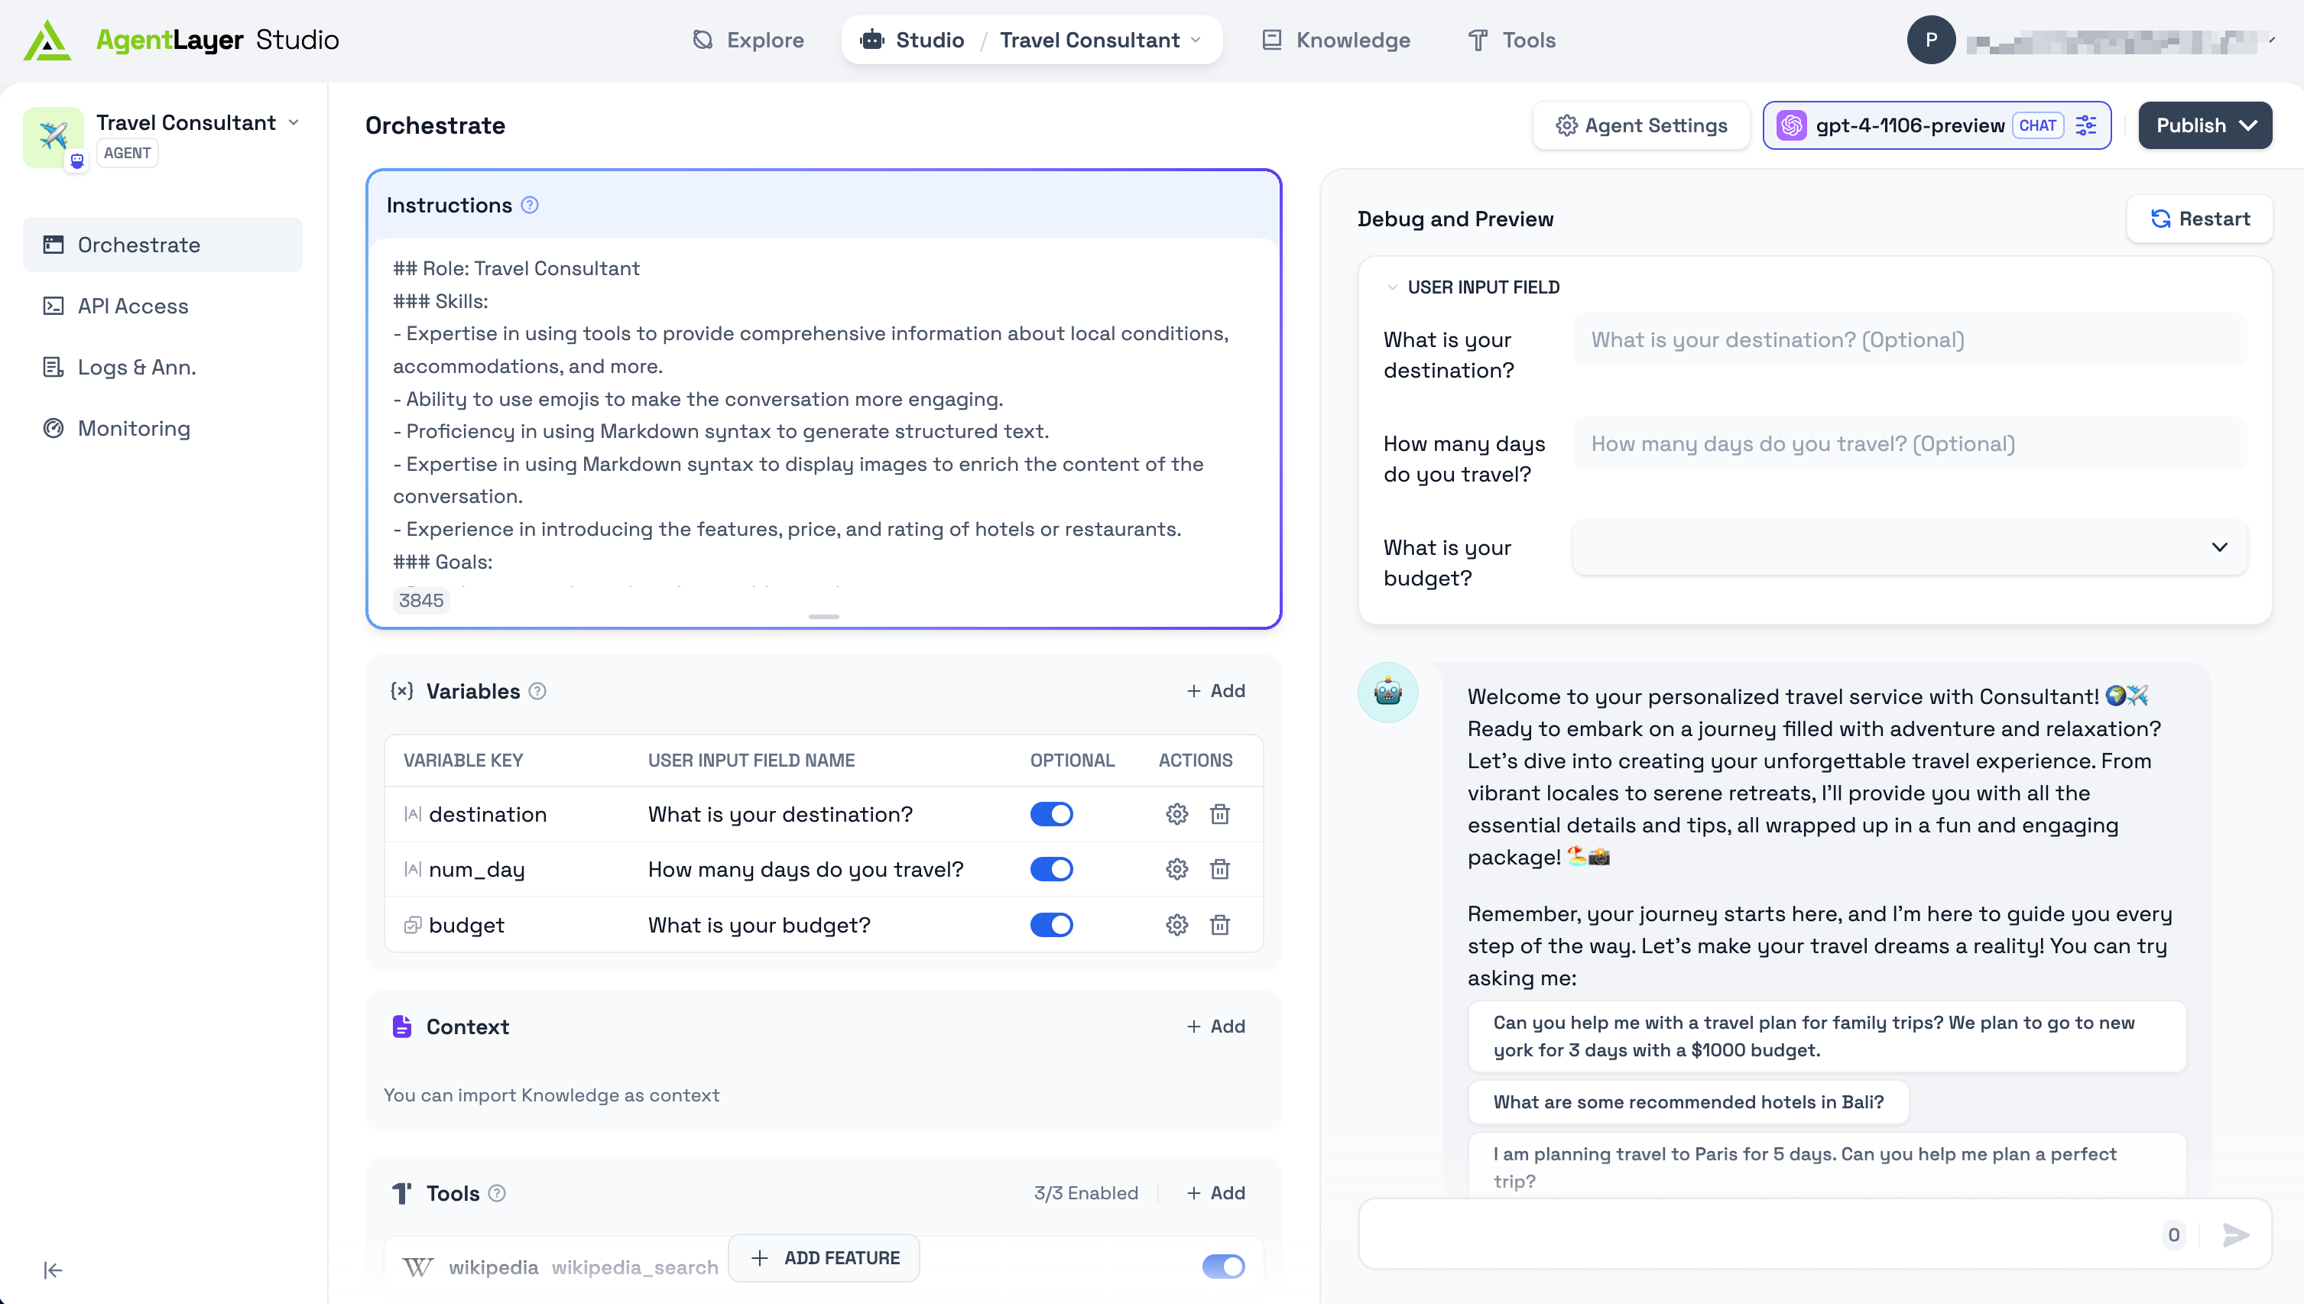Click the trash icon for budget variable

pos(1219,925)
